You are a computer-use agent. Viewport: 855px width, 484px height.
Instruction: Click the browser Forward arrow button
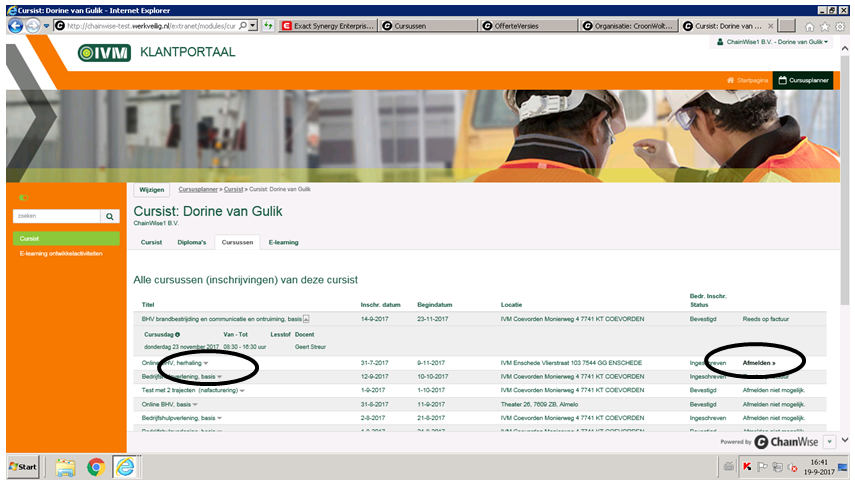click(33, 26)
